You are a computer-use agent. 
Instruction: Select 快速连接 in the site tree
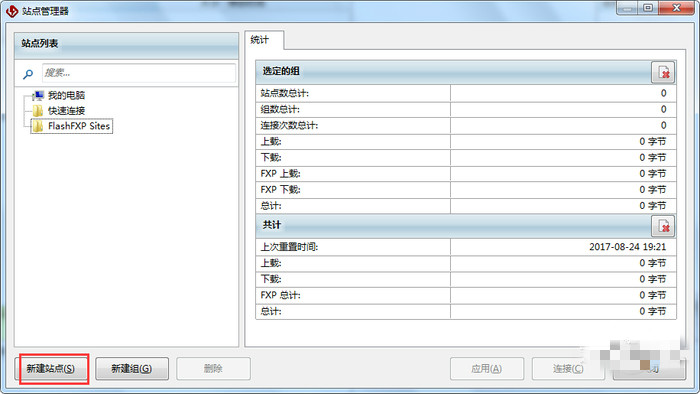tap(67, 111)
